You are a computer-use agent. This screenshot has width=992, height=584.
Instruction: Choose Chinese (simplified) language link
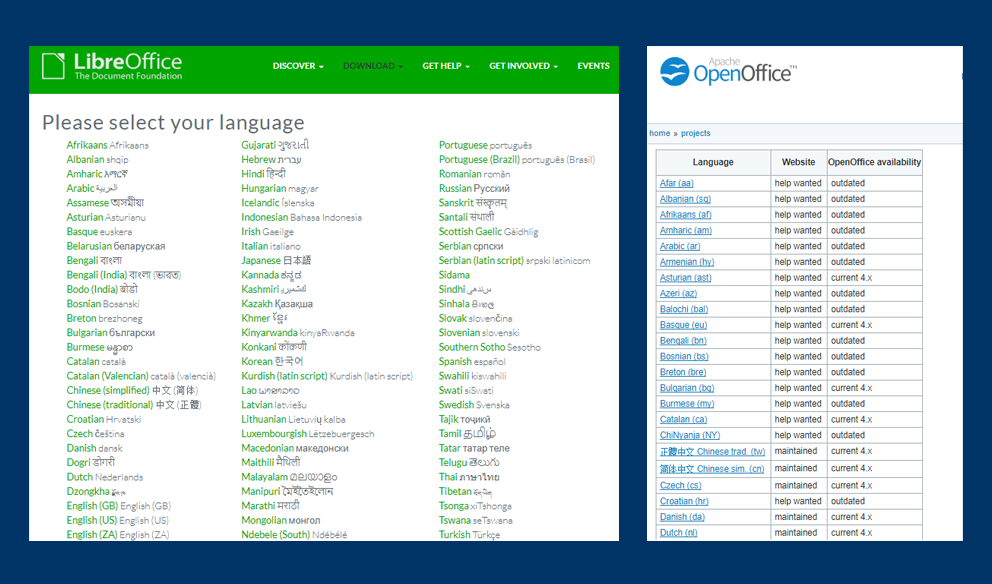tap(108, 390)
